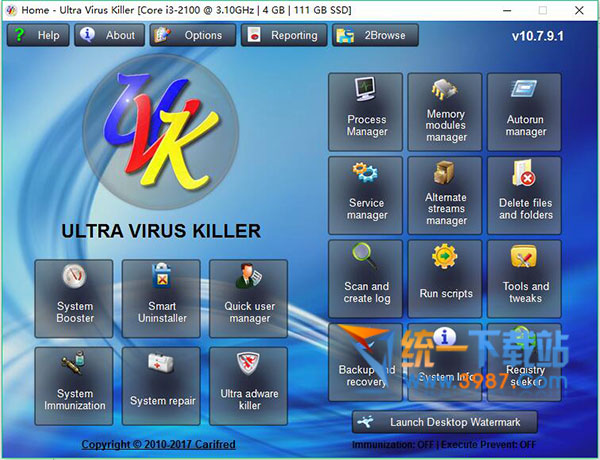Launch the Autorun manager
The height and width of the screenshot is (460, 600).
524,112
